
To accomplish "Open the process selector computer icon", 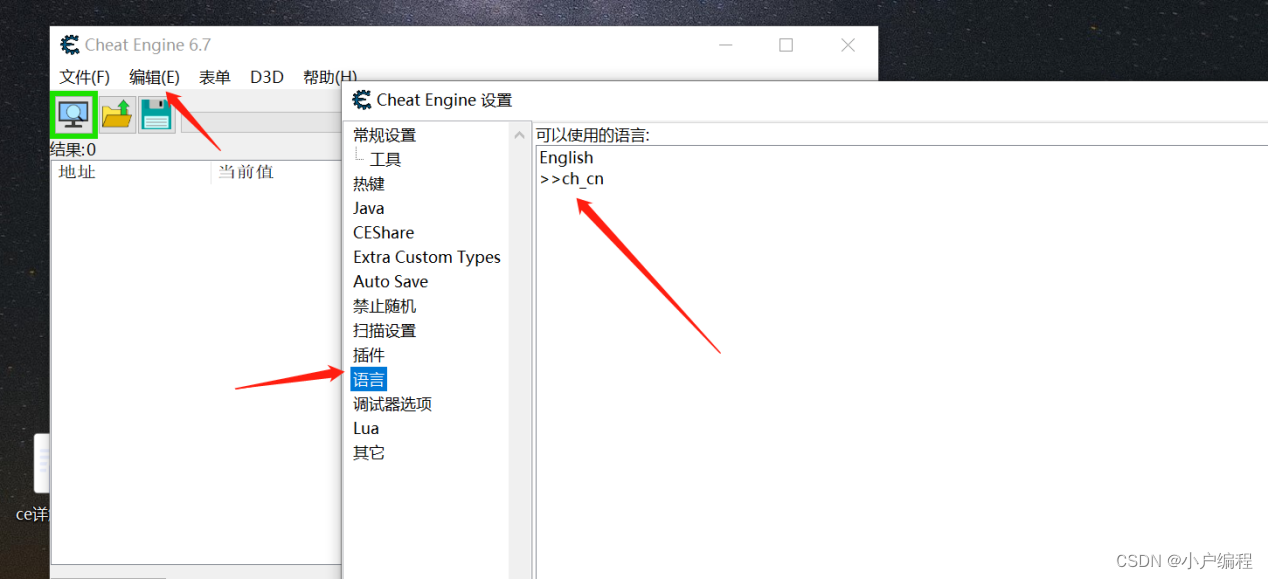I will (x=74, y=114).
